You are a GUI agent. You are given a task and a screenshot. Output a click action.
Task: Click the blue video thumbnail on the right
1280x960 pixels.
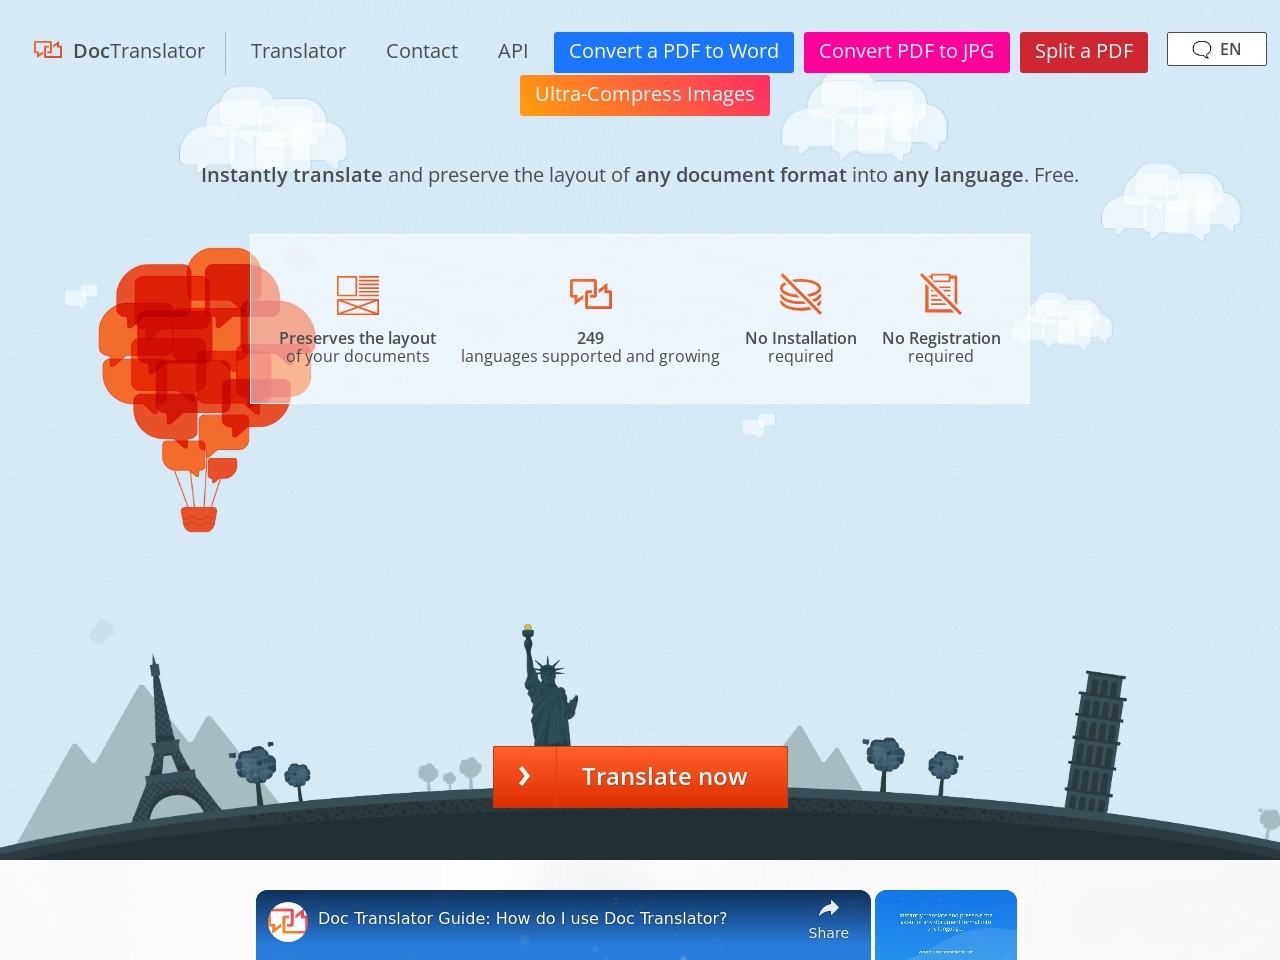tap(945, 925)
